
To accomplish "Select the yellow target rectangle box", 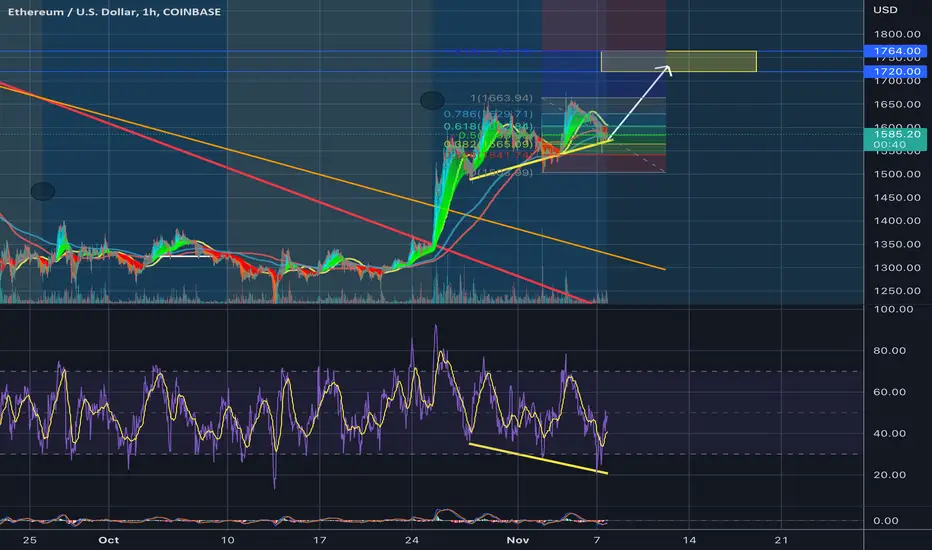I will [679, 61].
